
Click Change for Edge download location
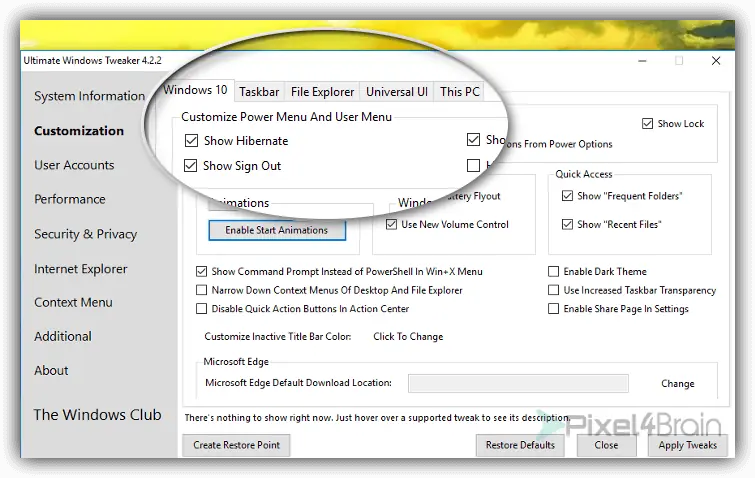(677, 384)
